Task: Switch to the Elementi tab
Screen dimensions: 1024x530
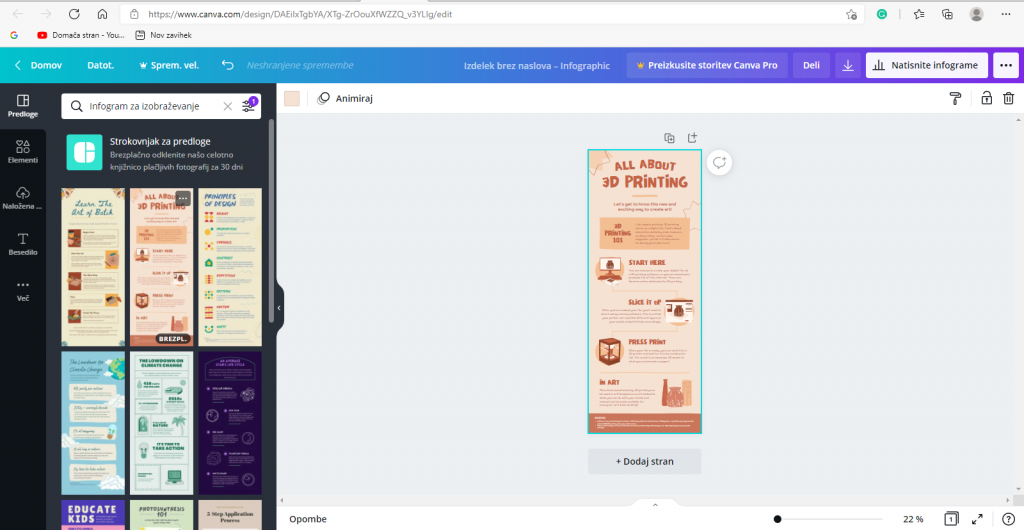Action: point(23,151)
